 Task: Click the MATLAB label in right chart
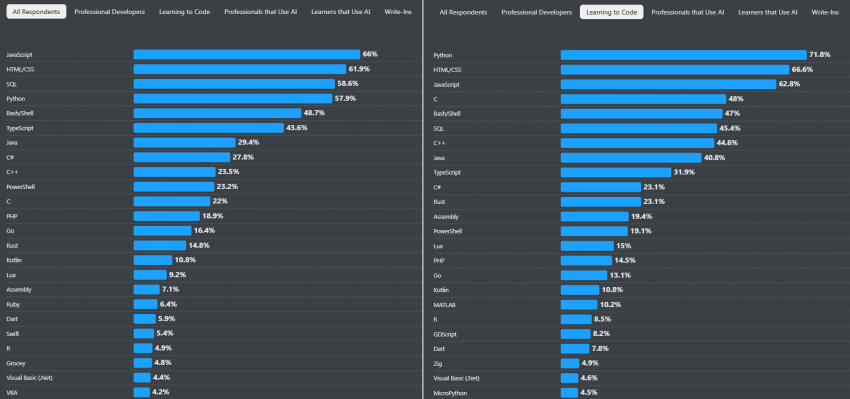point(445,305)
